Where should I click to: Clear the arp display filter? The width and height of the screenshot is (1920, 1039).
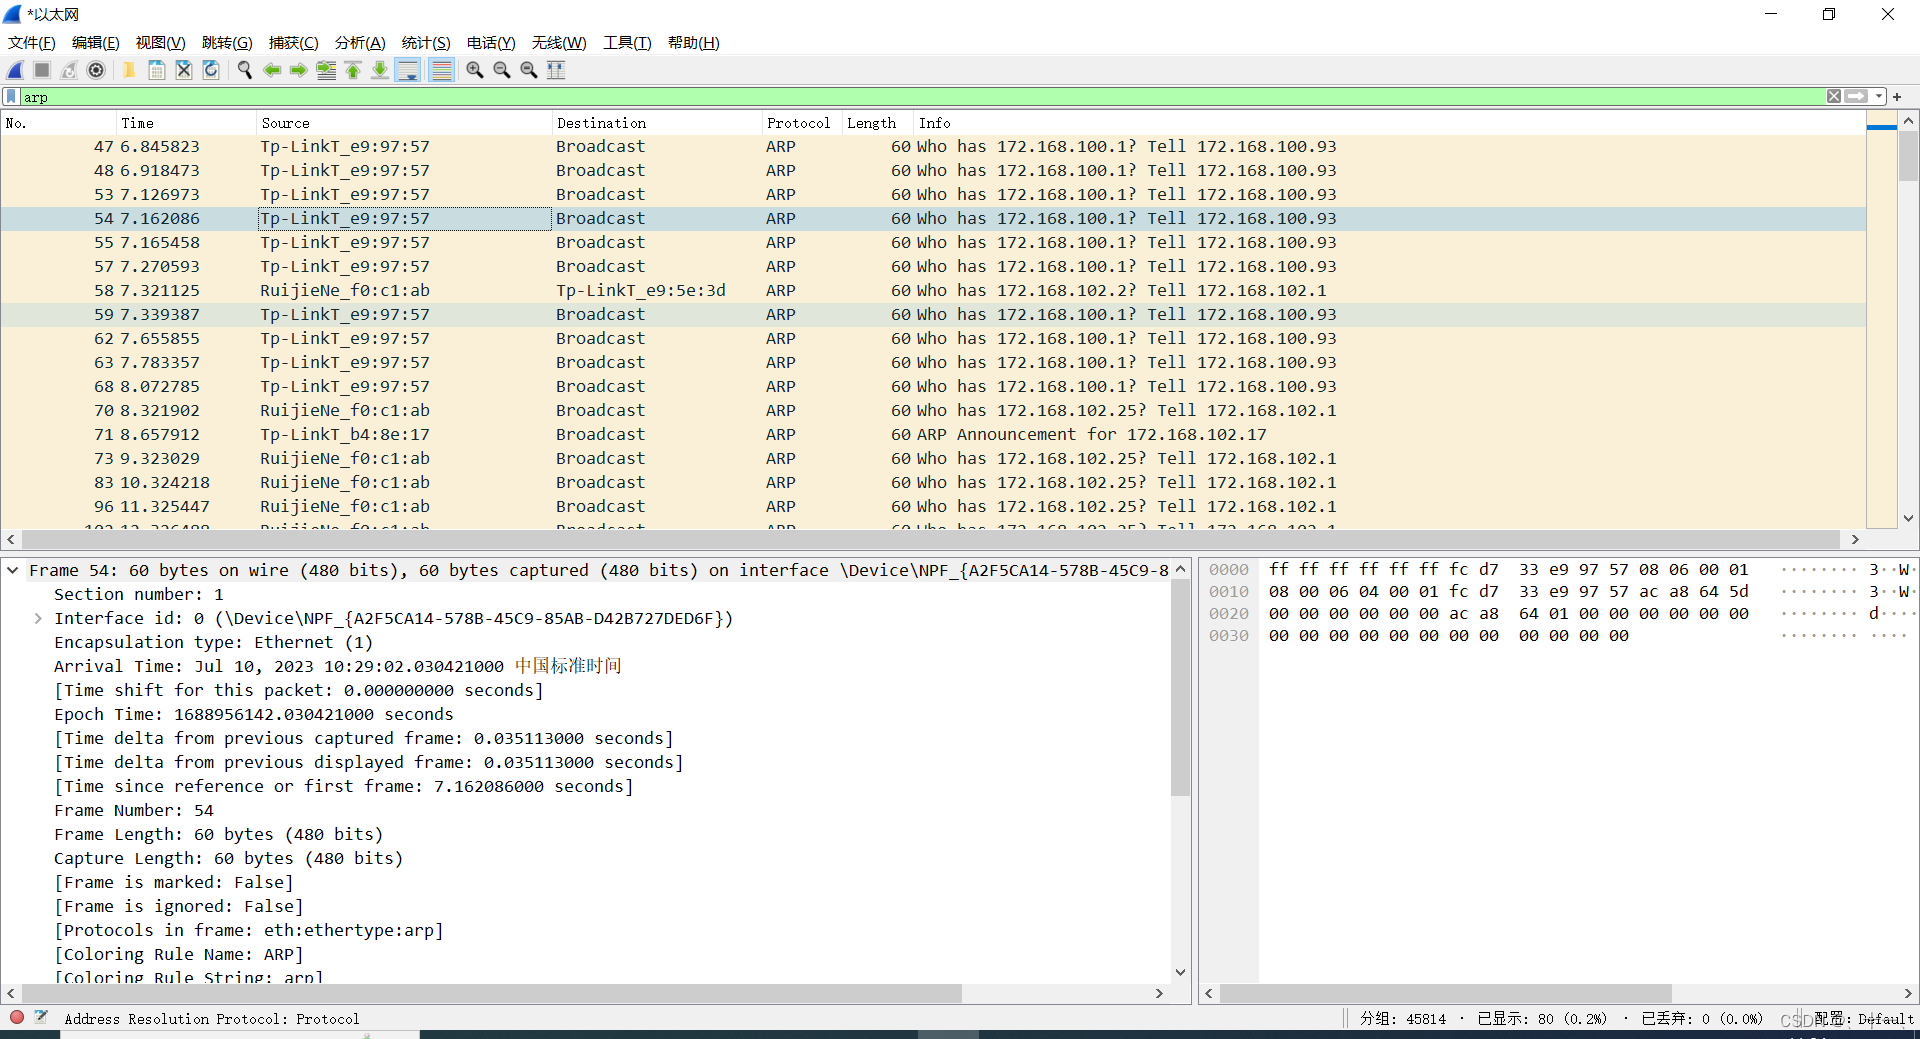point(1834,97)
